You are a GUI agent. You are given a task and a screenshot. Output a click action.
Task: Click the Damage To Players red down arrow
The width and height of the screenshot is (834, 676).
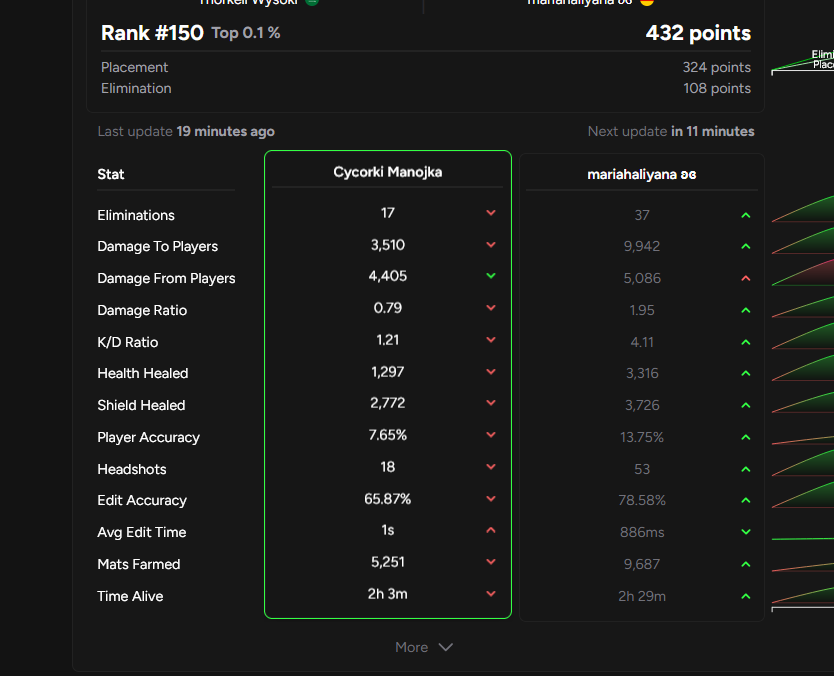coord(491,245)
